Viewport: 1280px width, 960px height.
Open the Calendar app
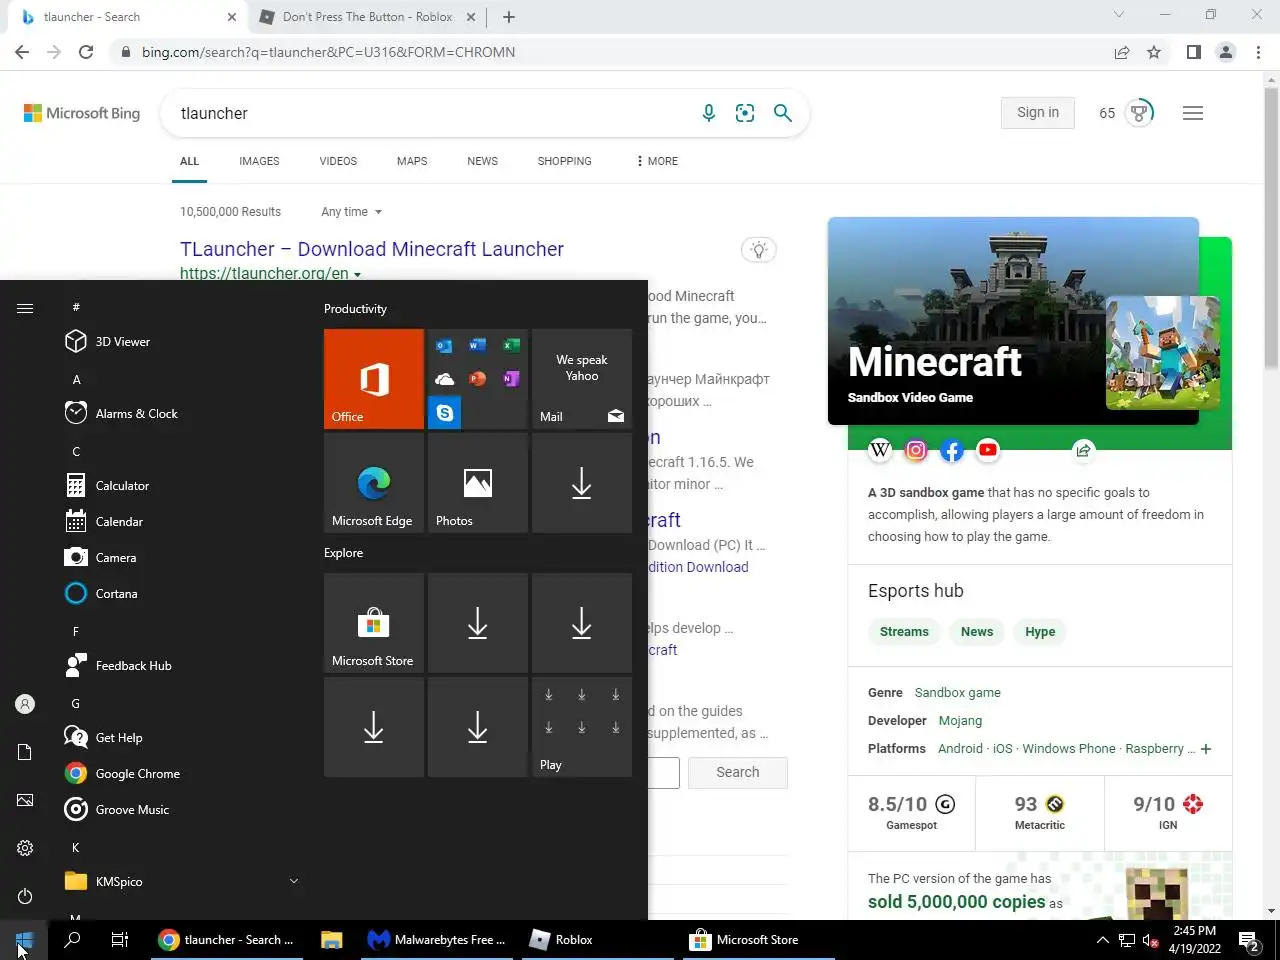click(180, 522)
